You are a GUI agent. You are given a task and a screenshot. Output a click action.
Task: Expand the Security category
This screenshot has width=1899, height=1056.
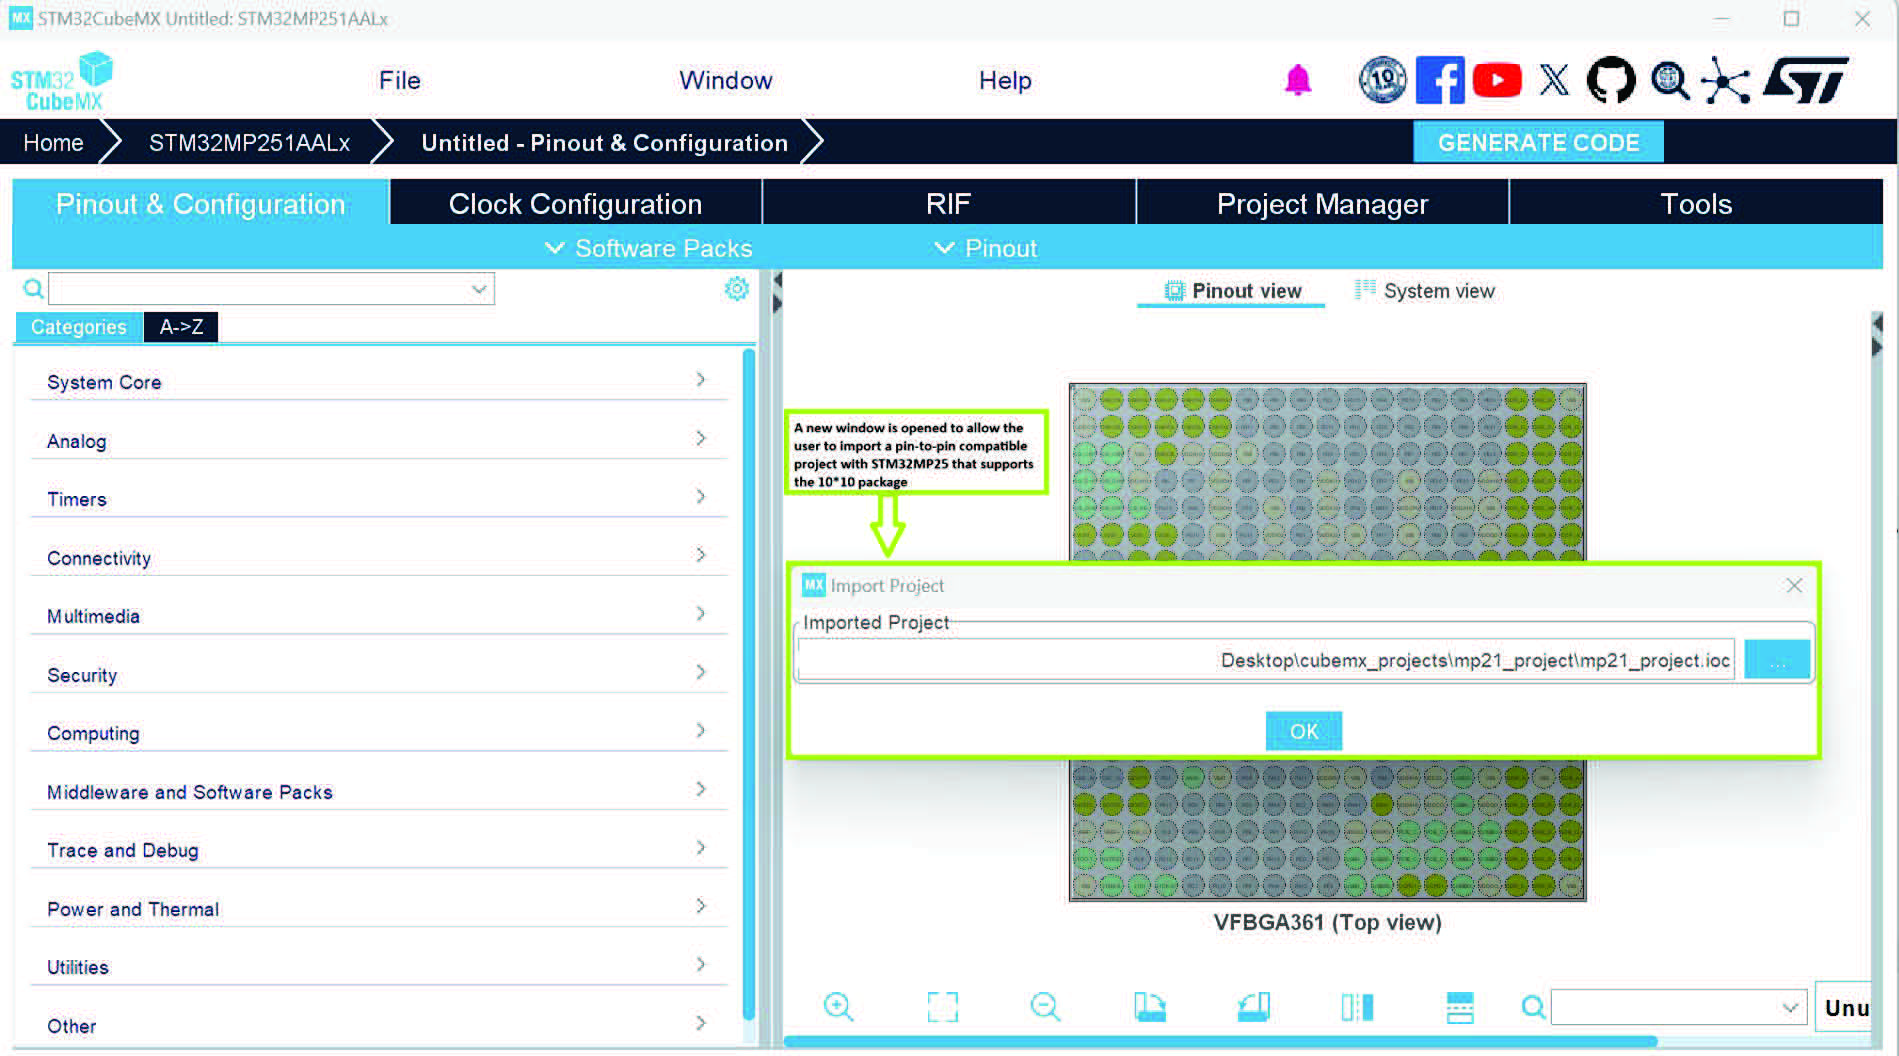click(x=378, y=674)
